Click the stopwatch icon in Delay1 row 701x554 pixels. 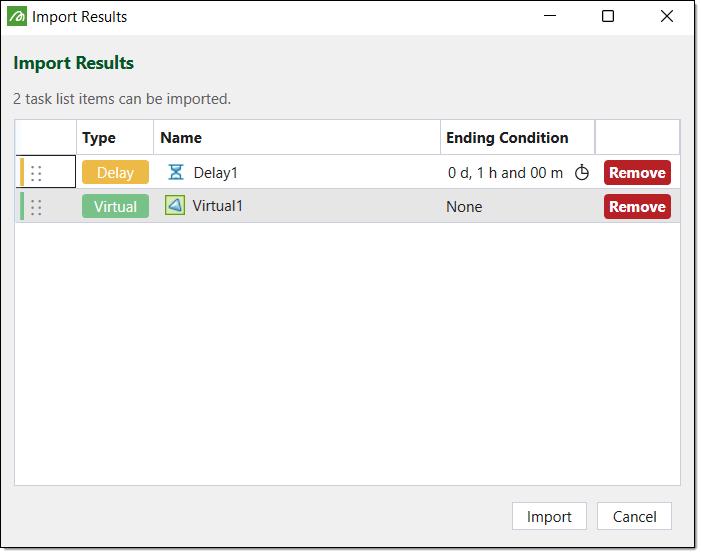click(x=582, y=173)
